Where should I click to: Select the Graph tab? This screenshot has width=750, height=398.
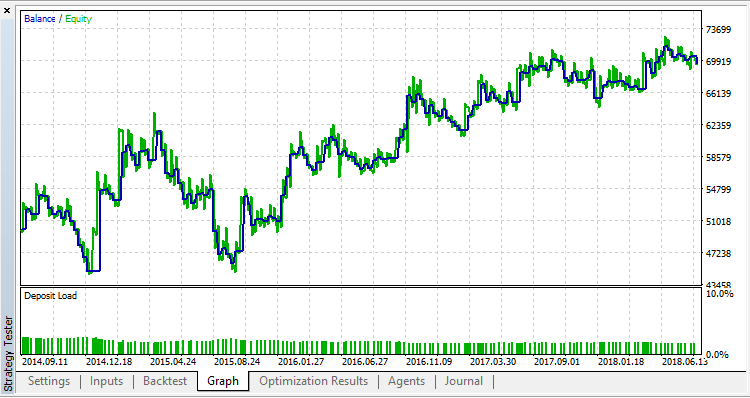pyautogui.click(x=223, y=381)
